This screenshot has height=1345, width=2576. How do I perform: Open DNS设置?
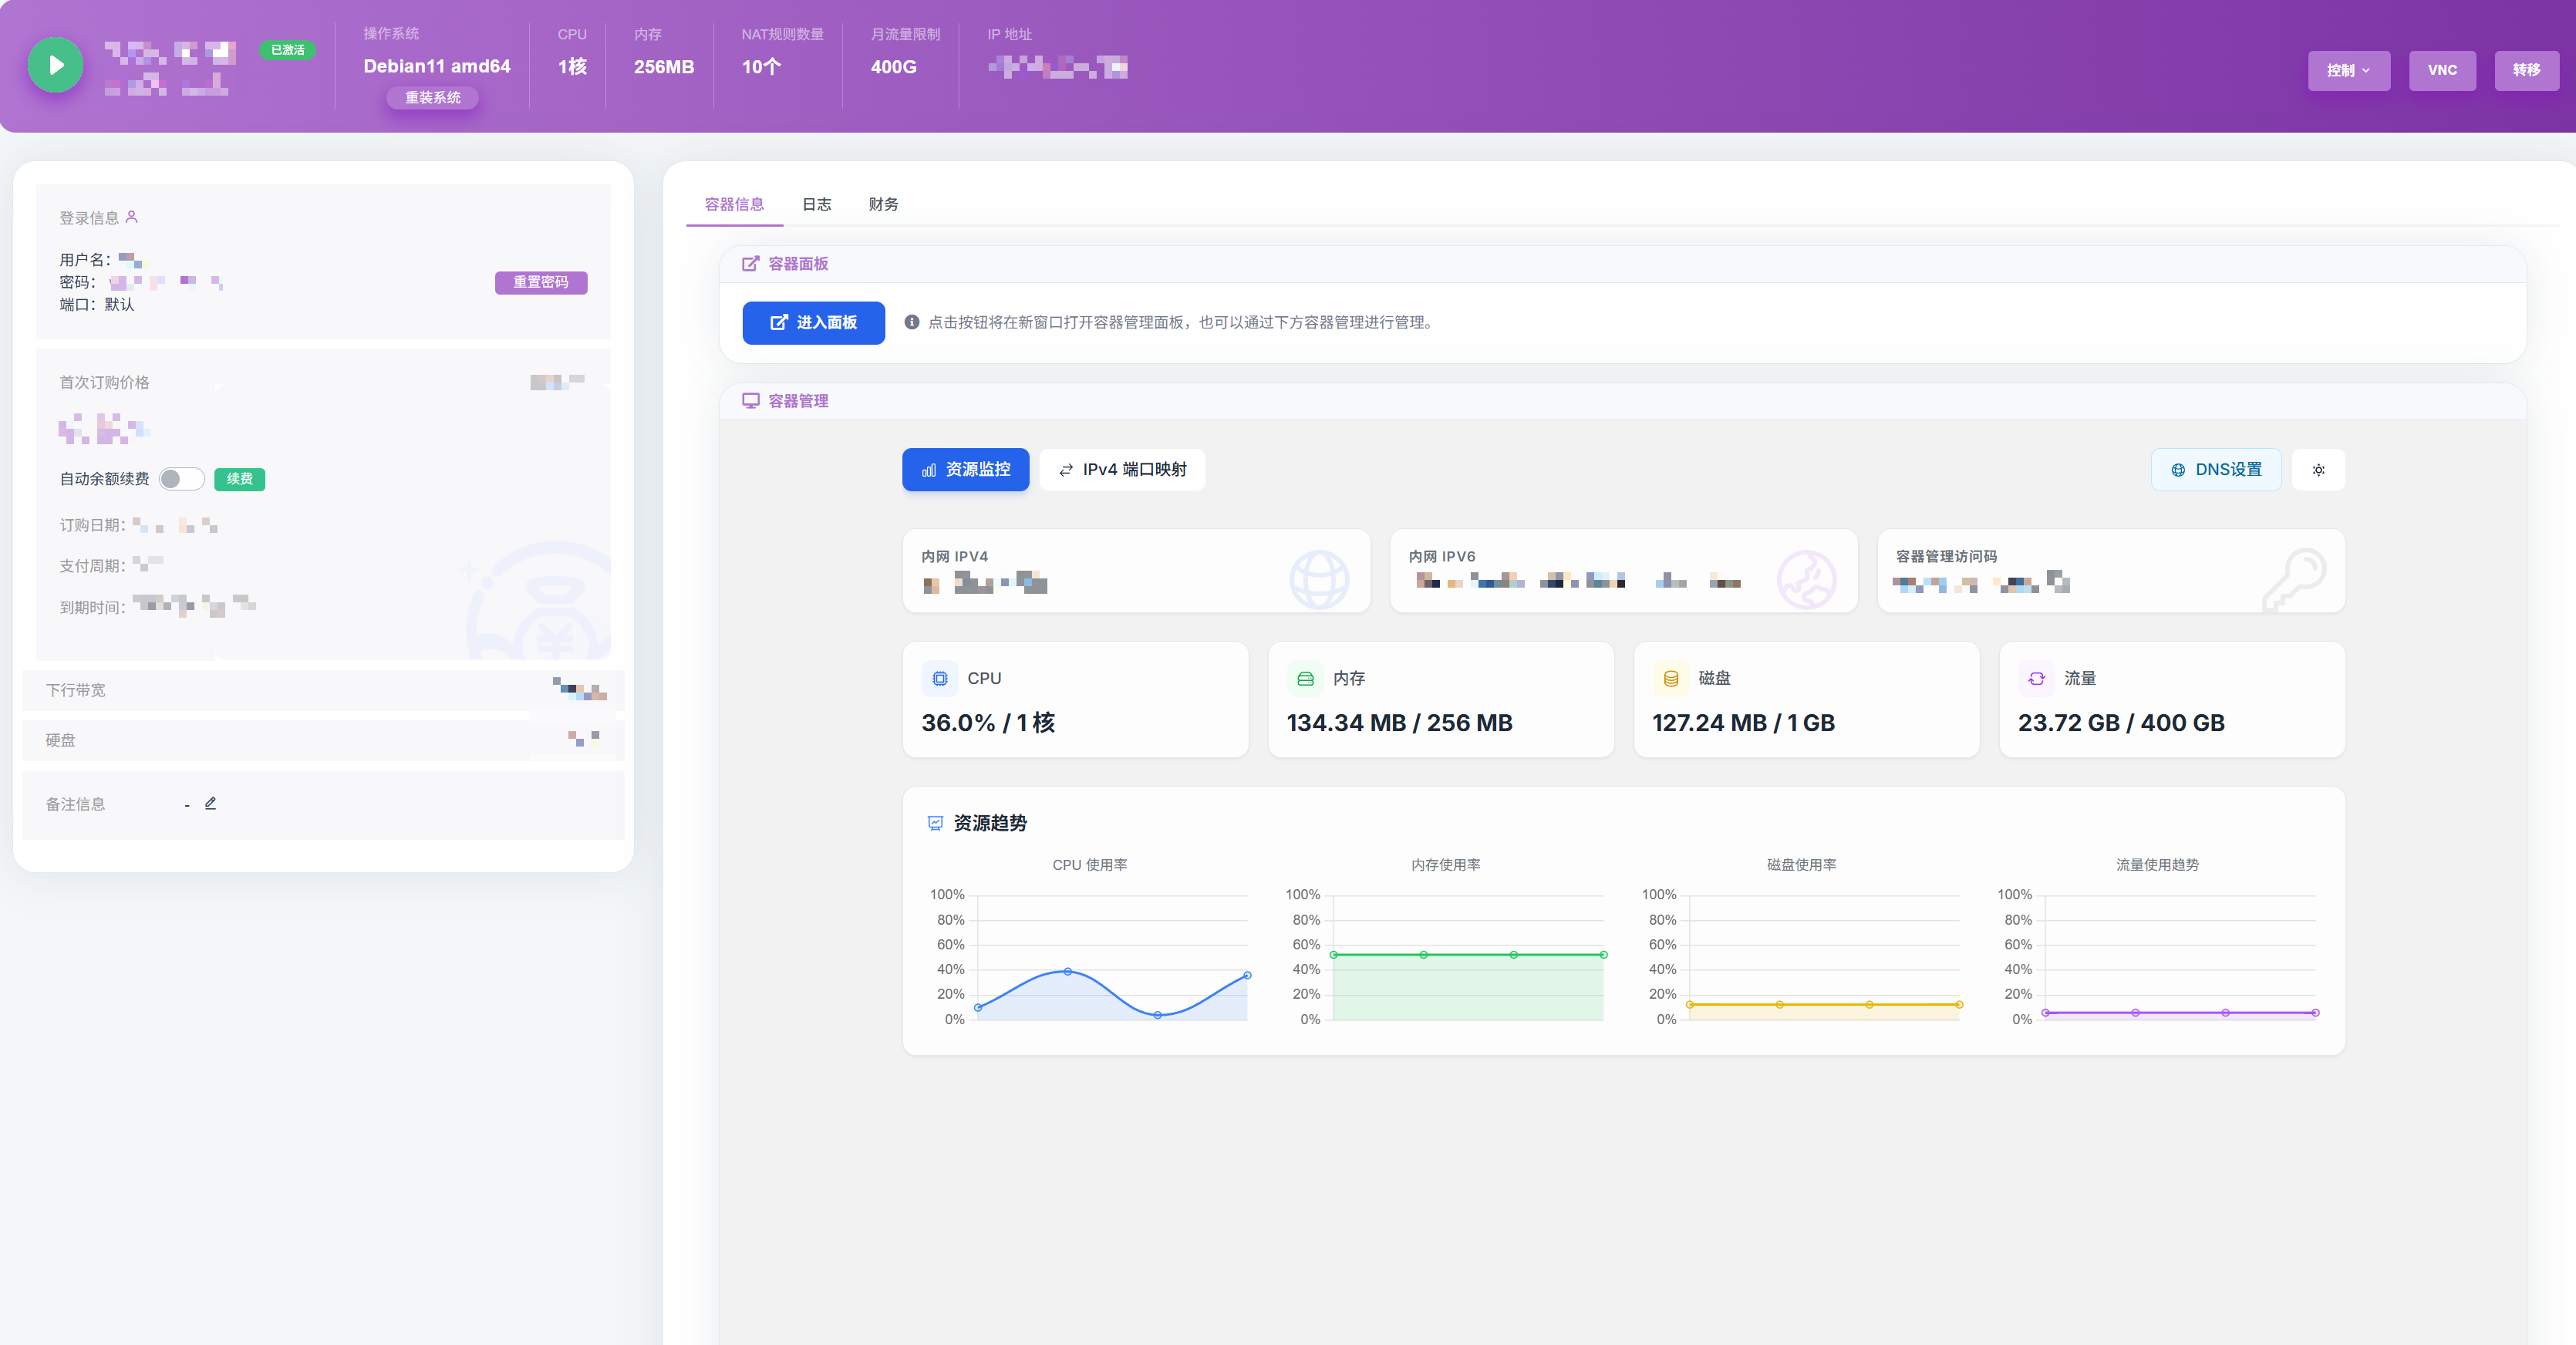(x=2216, y=470)
